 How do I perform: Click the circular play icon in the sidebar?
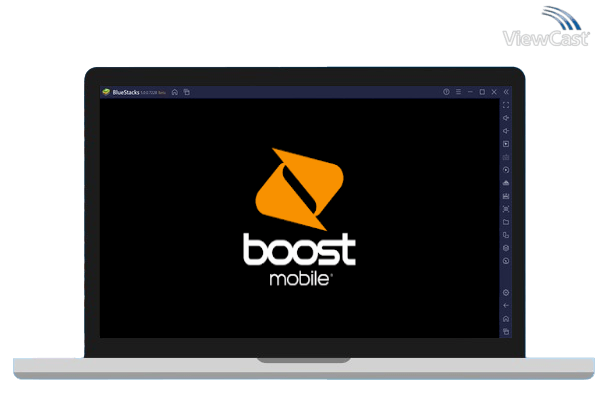coord(506,170)
